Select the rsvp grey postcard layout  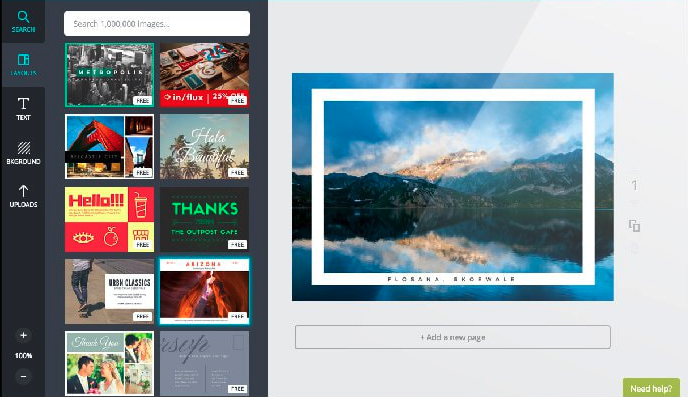pyautogui.click(x=204, y=363)
